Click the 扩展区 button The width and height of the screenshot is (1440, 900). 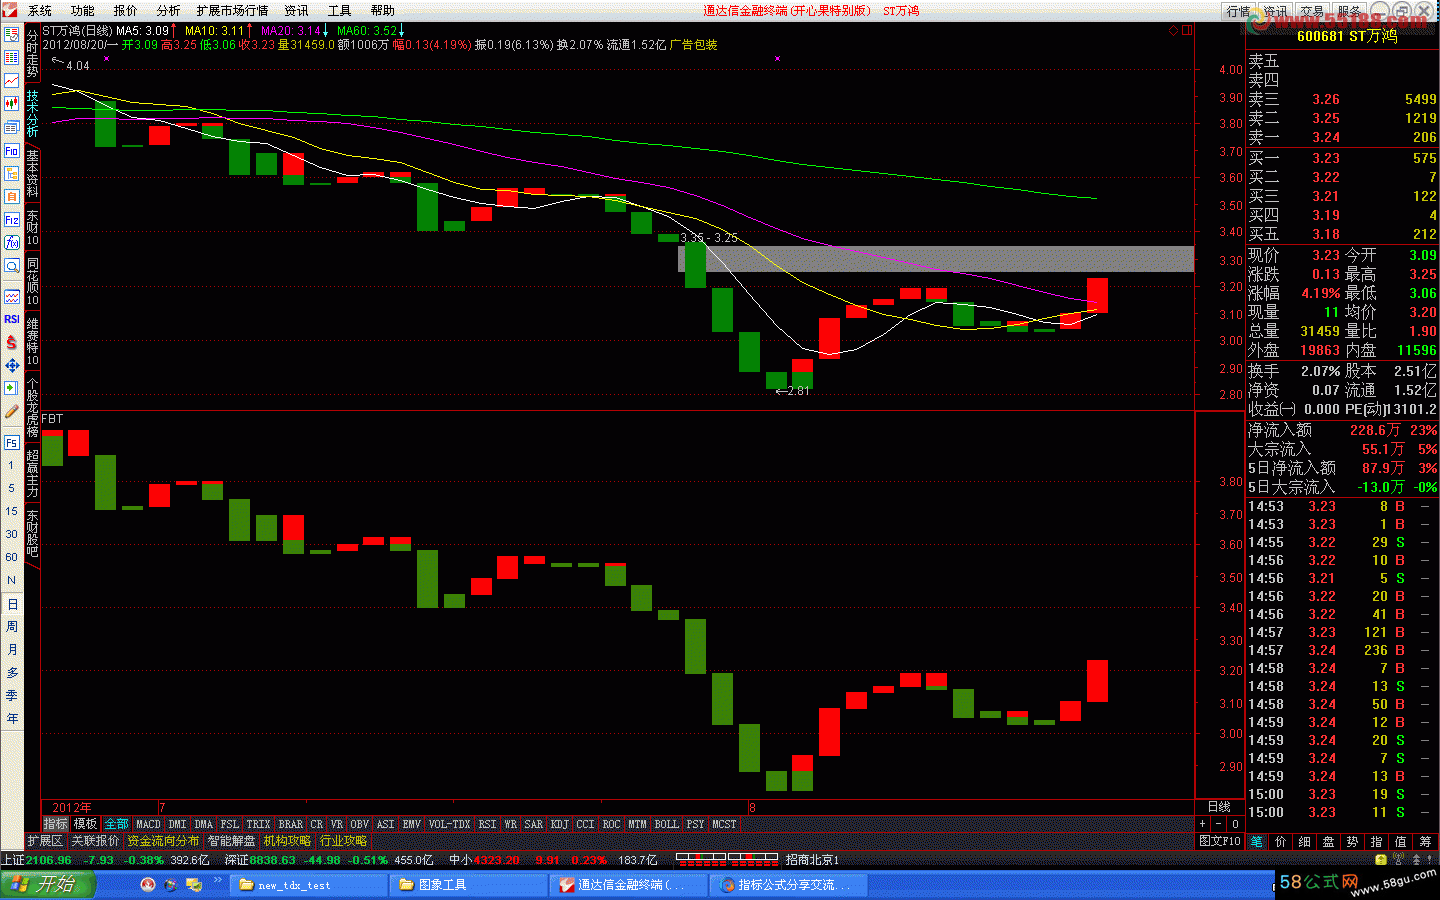45,841
